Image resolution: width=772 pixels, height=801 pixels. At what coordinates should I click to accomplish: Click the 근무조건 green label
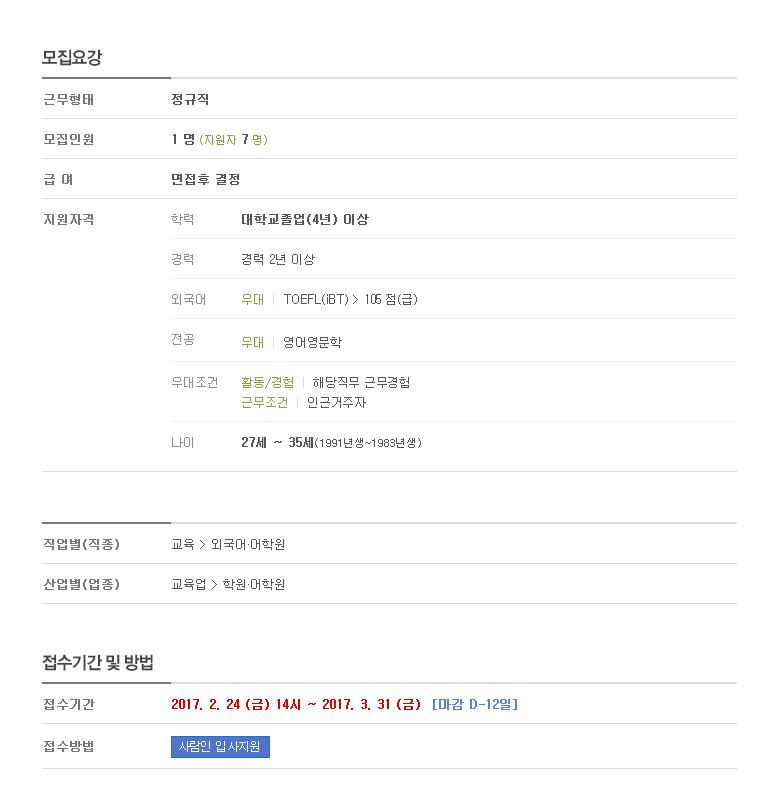pyautogui.click(x=265, y=403)
